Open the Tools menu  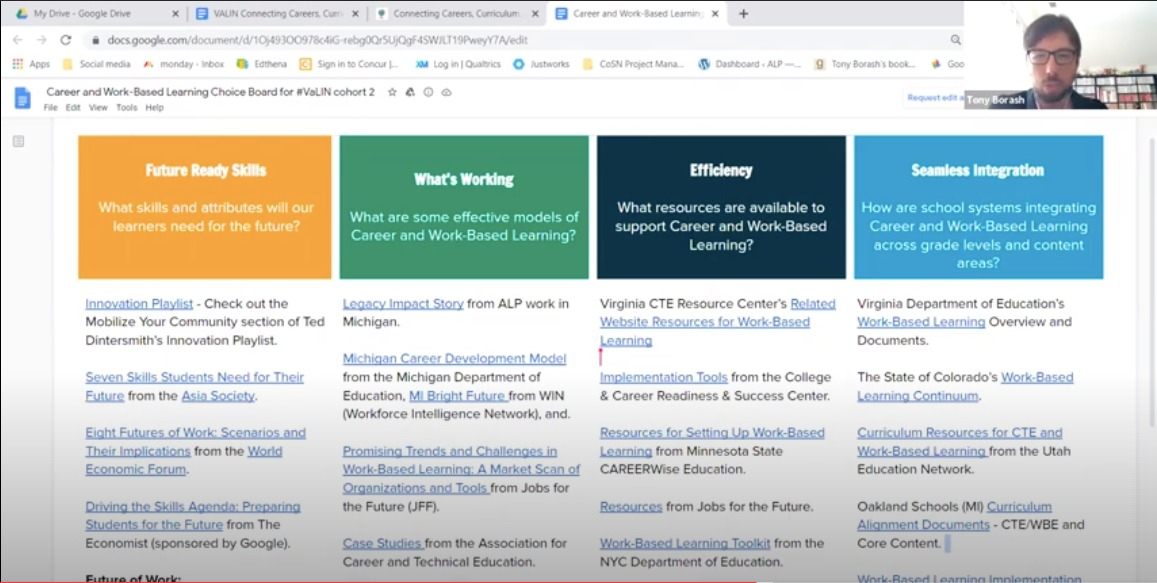(126, 108)
